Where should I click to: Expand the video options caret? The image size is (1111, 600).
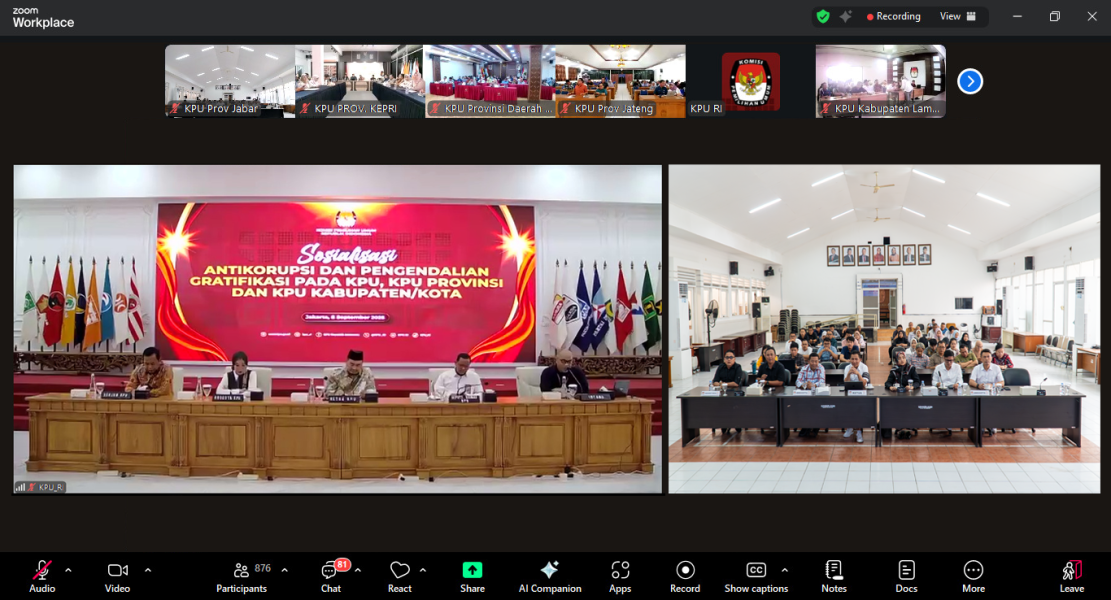(x=148, y=570)
